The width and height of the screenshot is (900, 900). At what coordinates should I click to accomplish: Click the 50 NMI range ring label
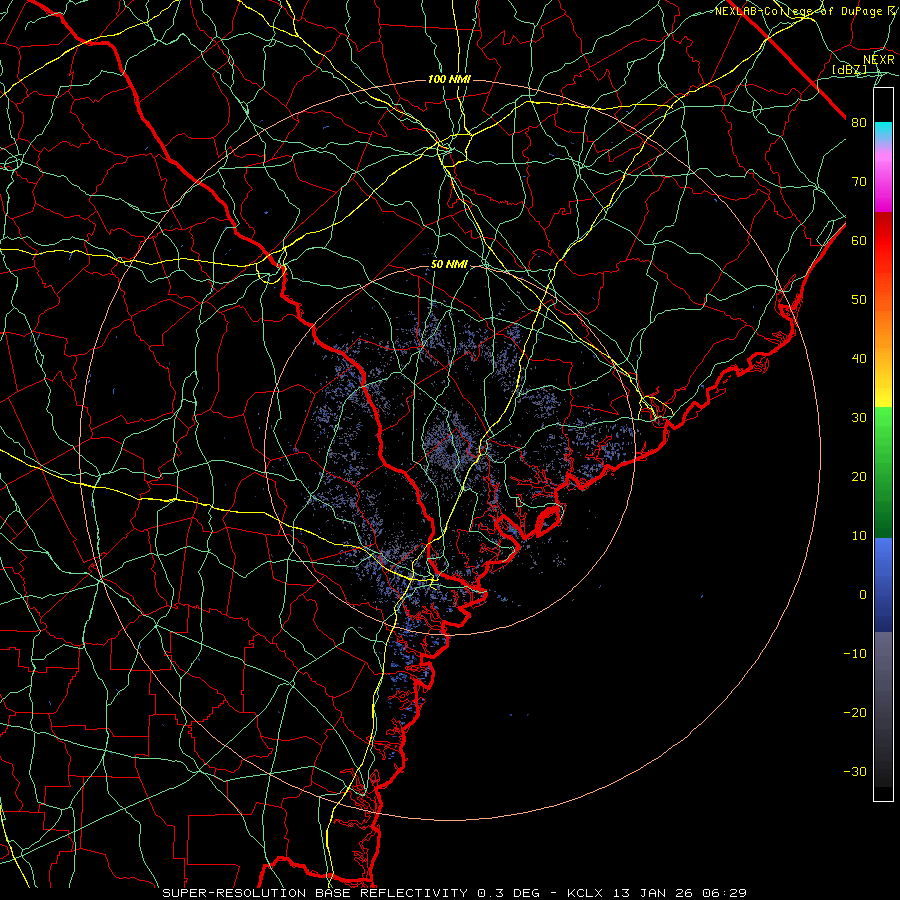pyautogui.click(x=449, y=265)
